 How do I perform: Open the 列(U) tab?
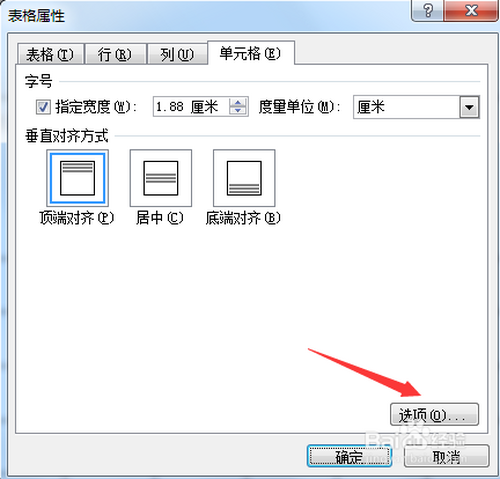(x=177, y=54)
